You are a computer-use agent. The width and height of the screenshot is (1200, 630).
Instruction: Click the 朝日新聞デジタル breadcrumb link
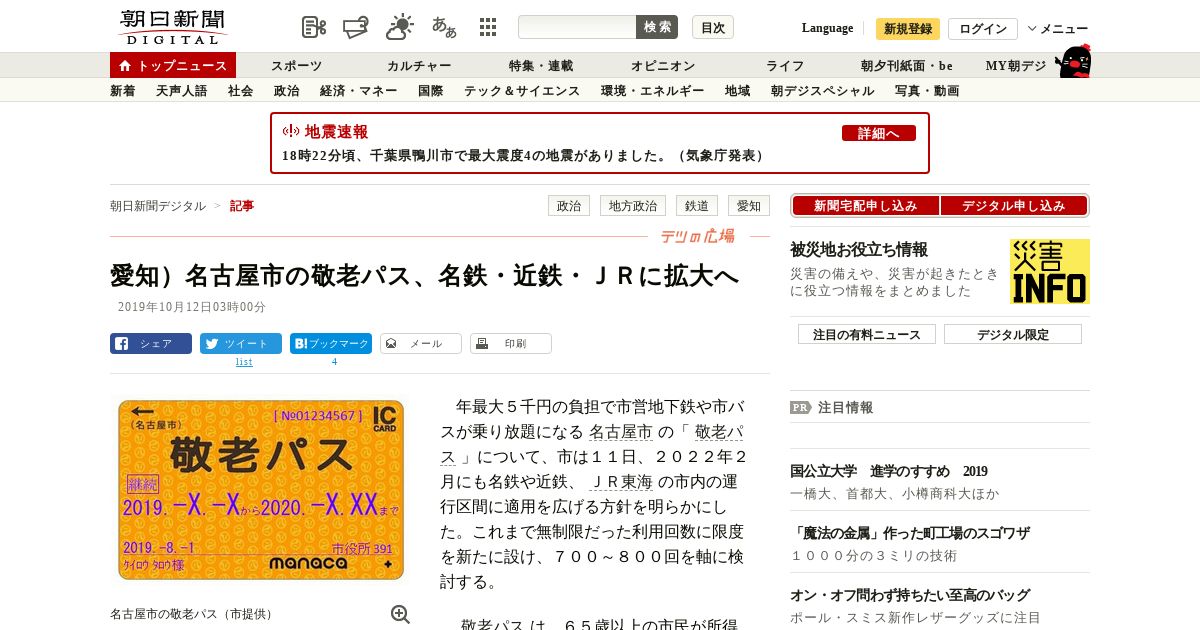158,206
